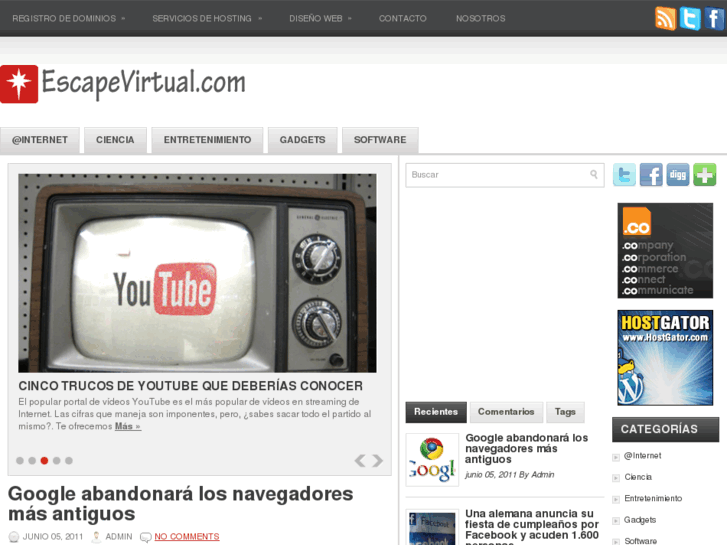Open sidebar post Google abandonará los navegadores

526,449
